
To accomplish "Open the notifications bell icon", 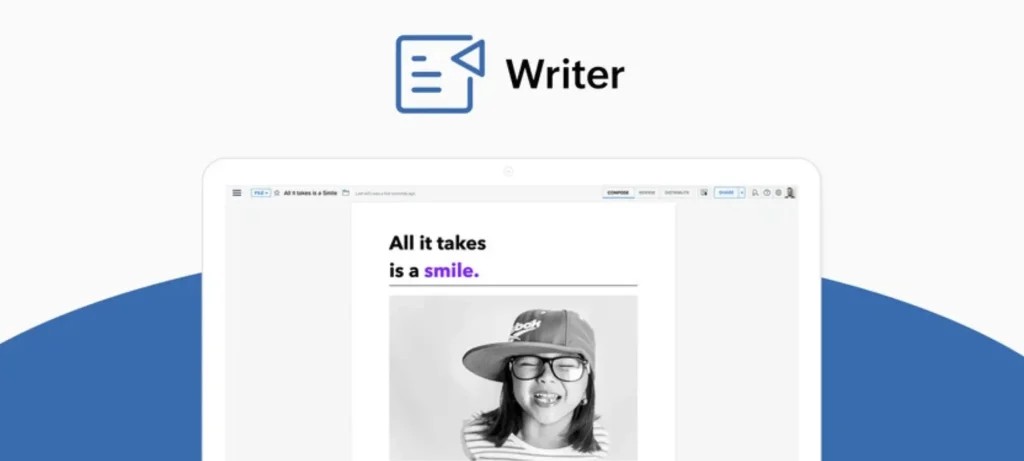I will point(755,193).
